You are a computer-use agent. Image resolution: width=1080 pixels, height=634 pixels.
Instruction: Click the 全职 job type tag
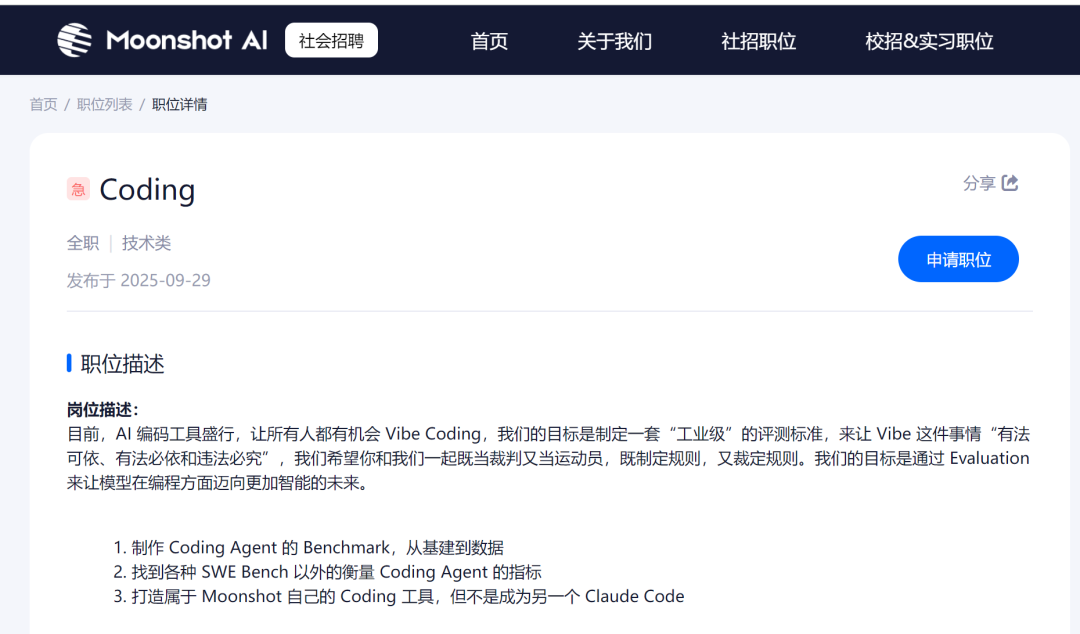coord(83,243)
